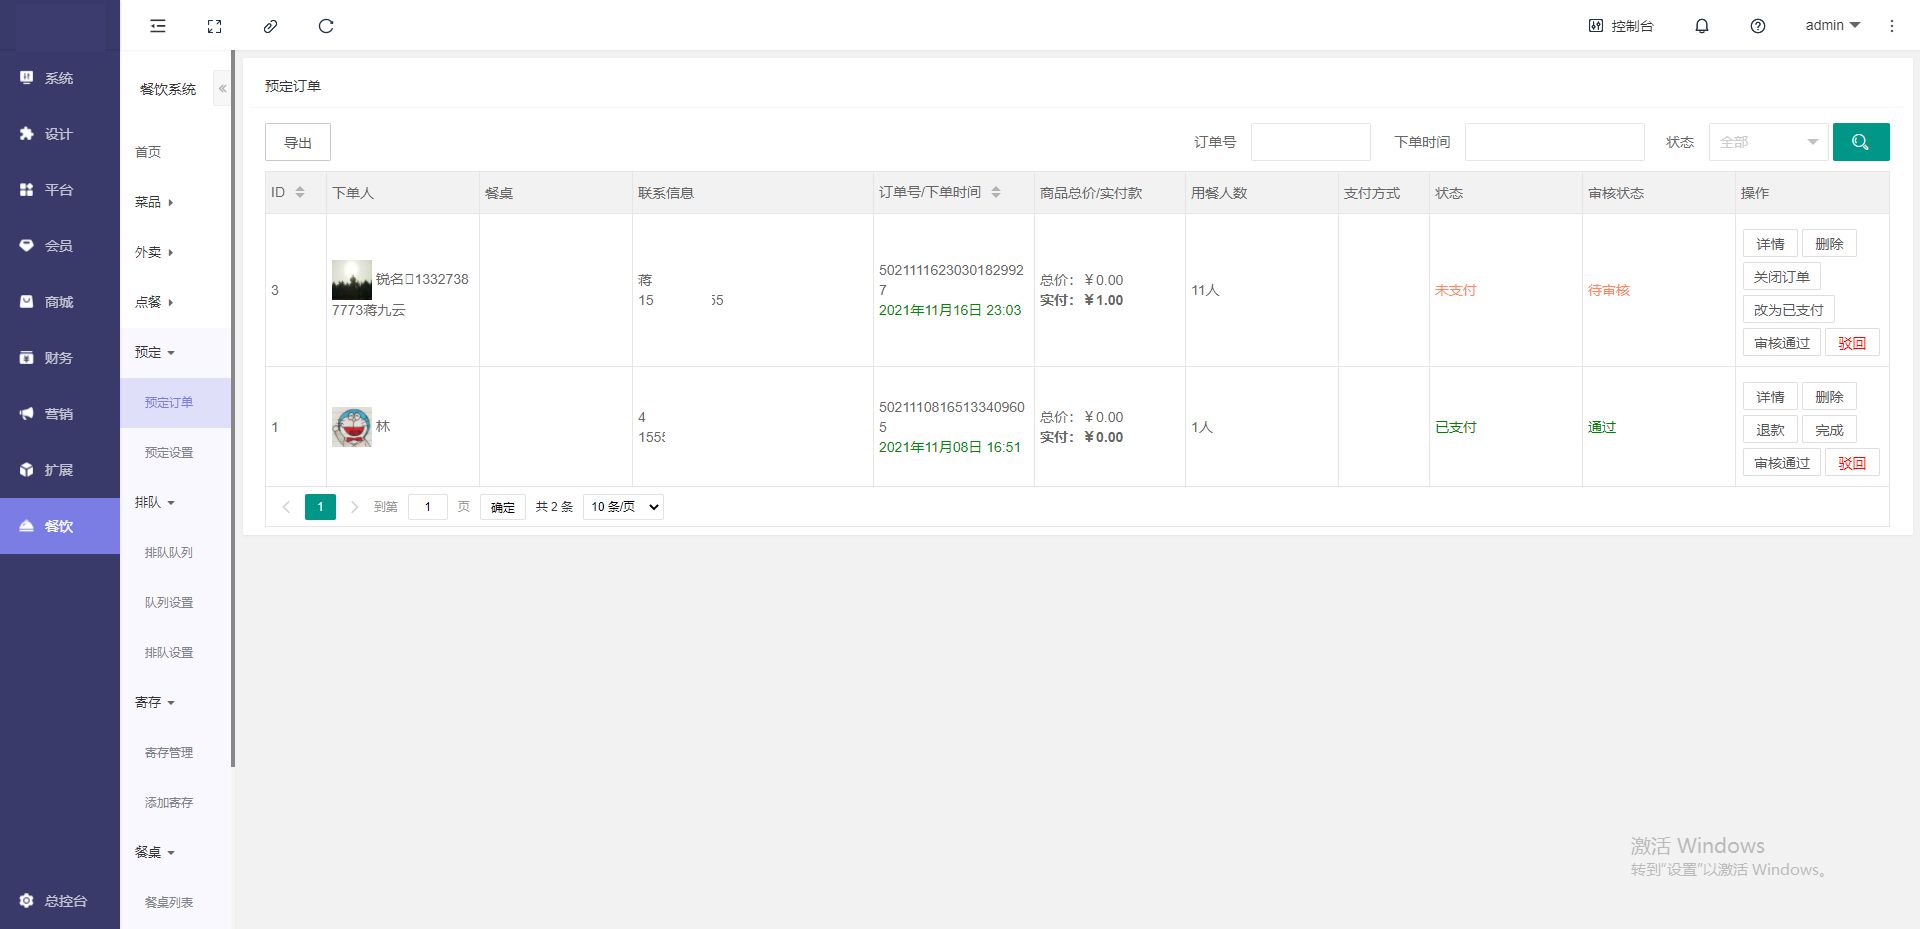Sort the table by ID column
Viewport: 1920px width, 929px height.
point(299,192)
